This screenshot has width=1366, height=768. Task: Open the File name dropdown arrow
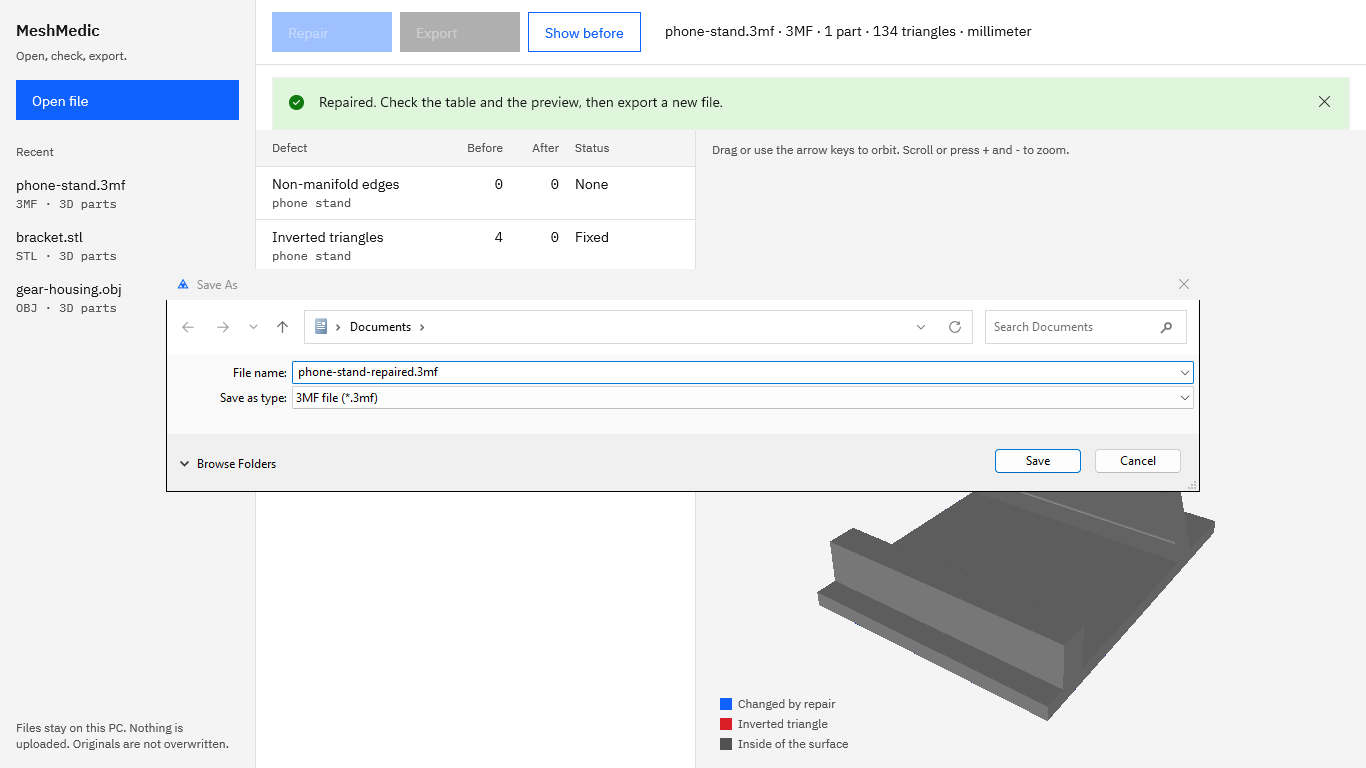pyautogui.click(x=1185, y=372)
